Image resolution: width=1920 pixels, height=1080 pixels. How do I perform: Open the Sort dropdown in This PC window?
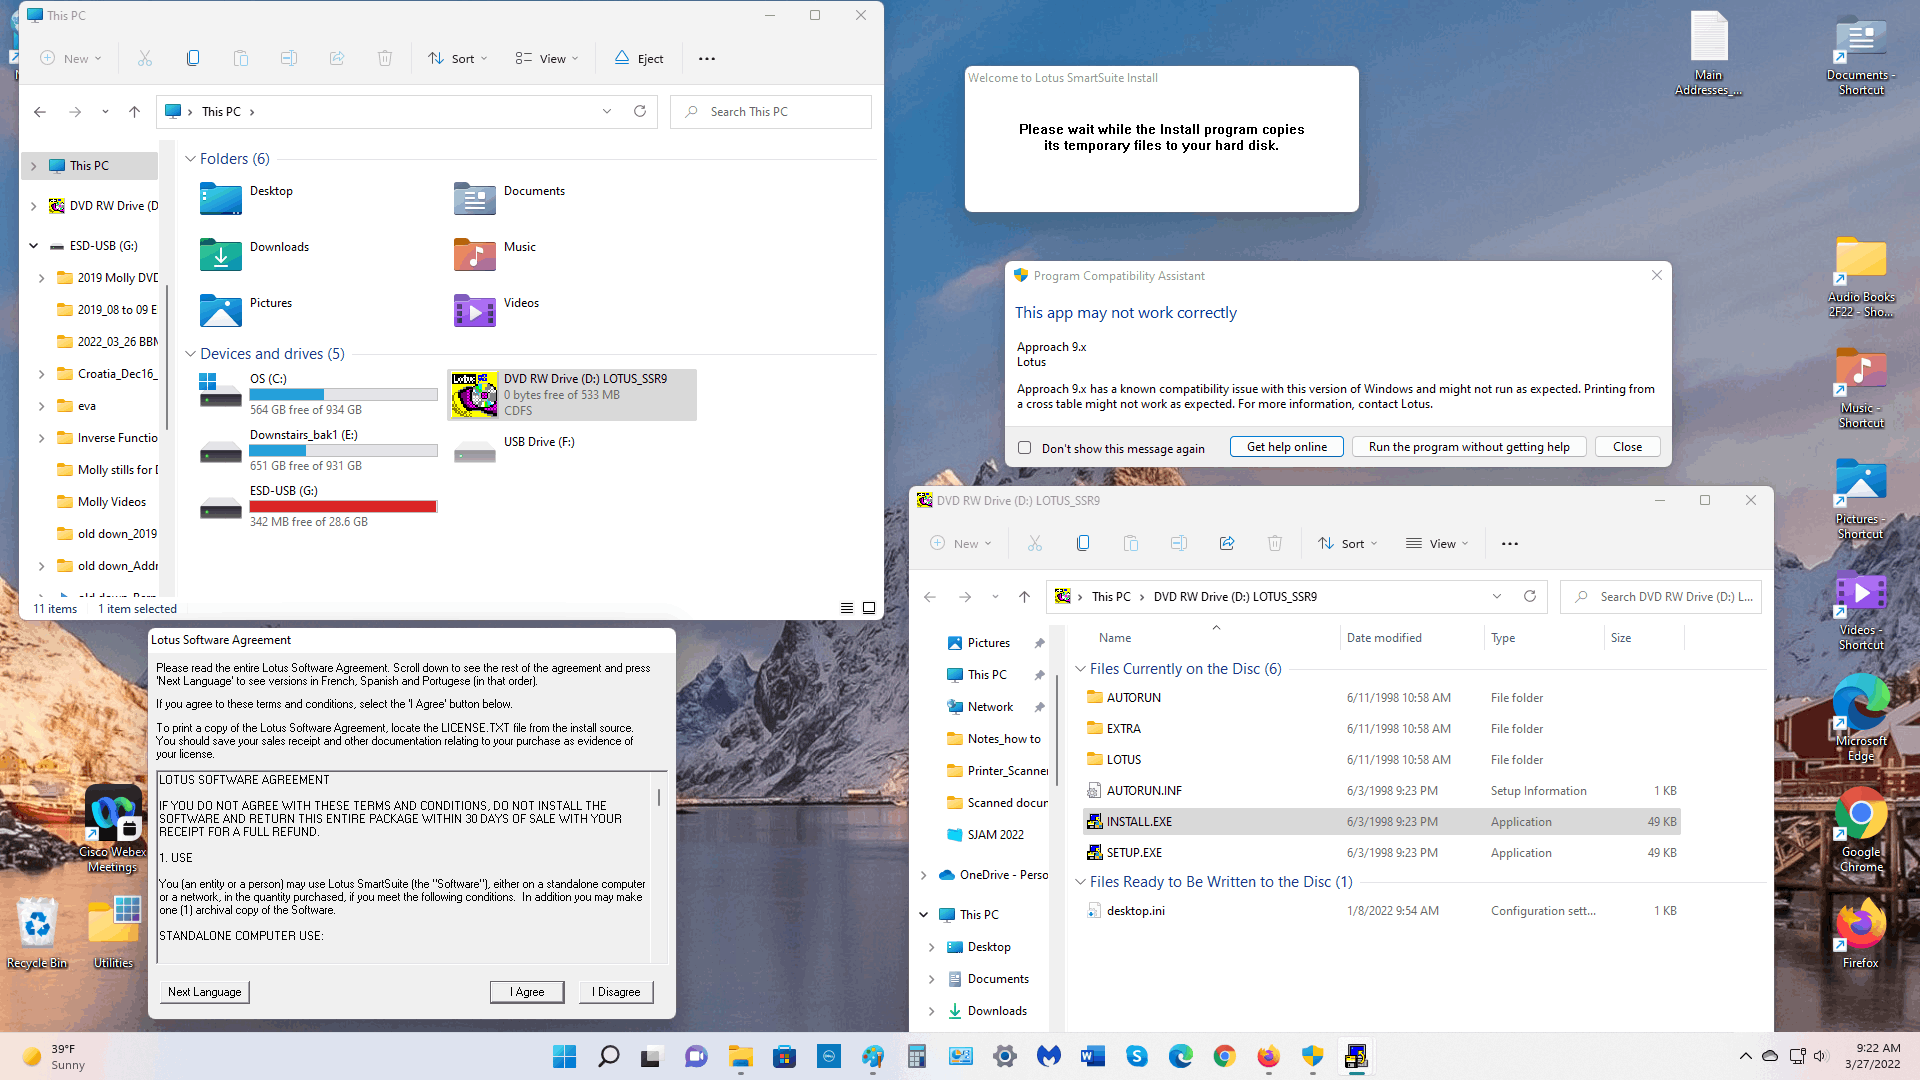pyautogui.click(x=458, y=58)
